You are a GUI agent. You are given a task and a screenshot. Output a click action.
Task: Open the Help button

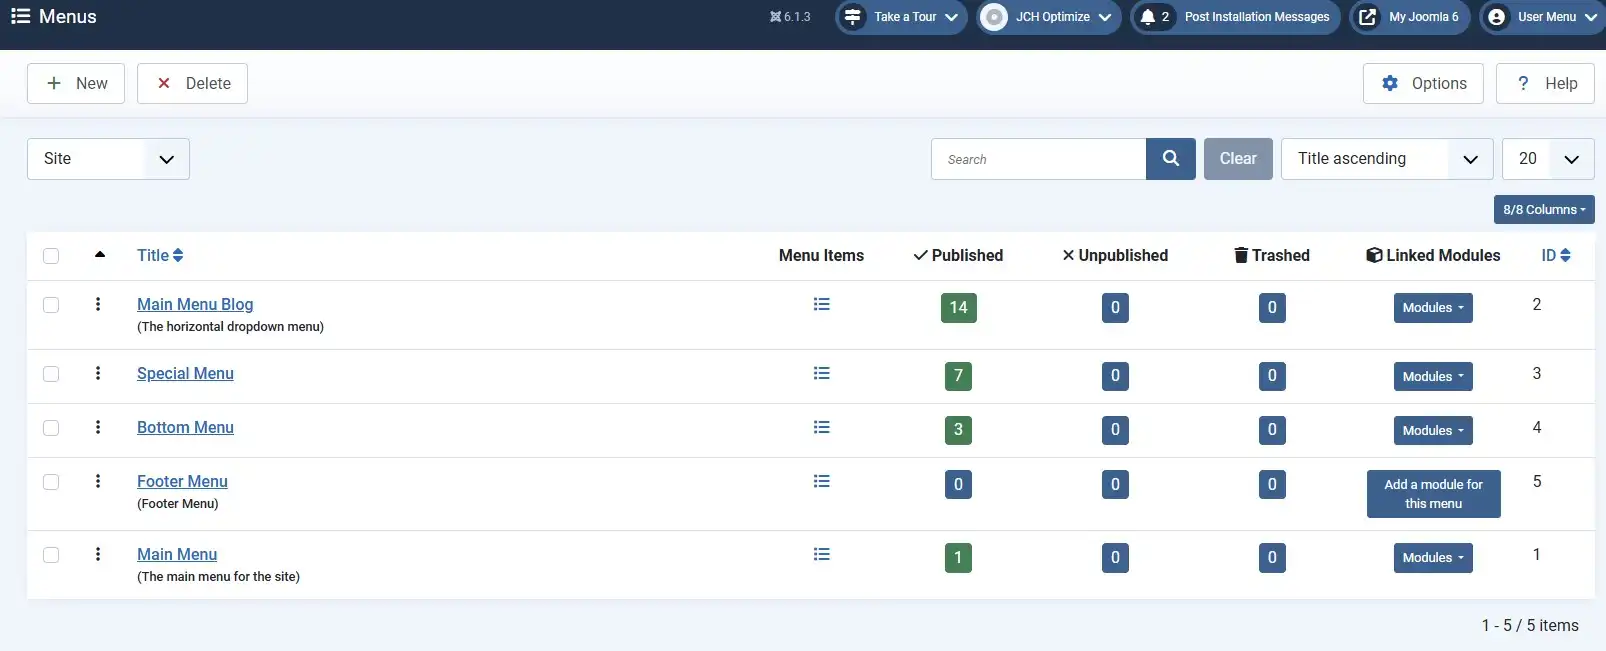tap(1545, 84)
